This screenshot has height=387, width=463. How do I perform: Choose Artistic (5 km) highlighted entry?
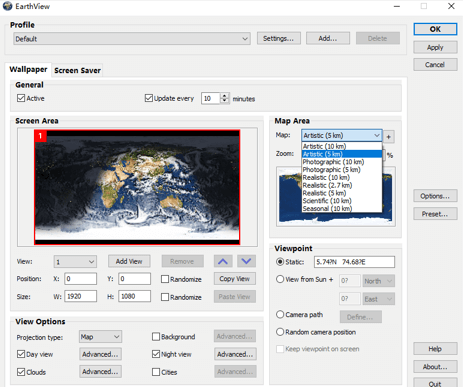click(342, 154)
